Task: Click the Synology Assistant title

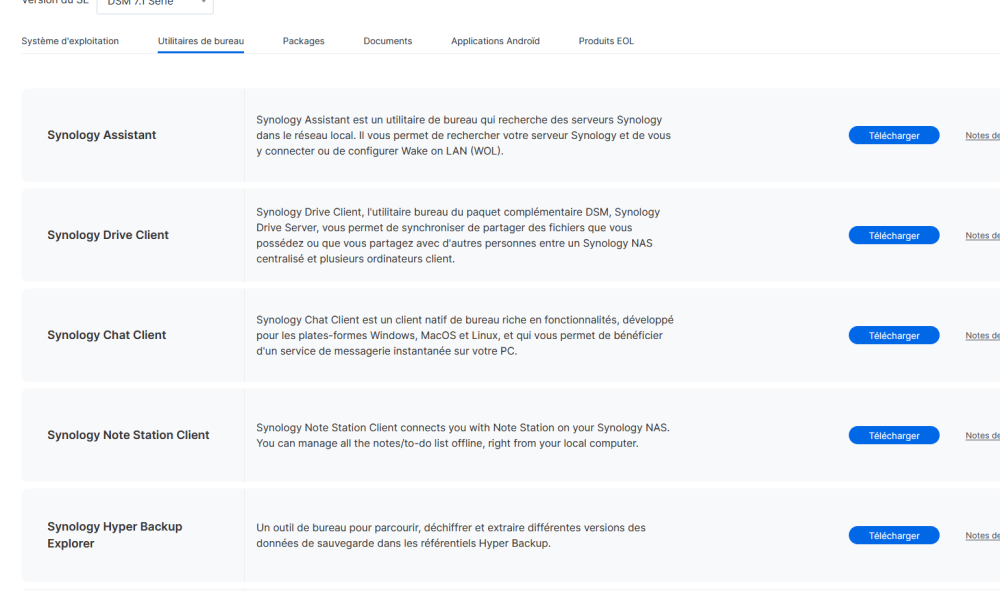Action: (x=102, y=135)
